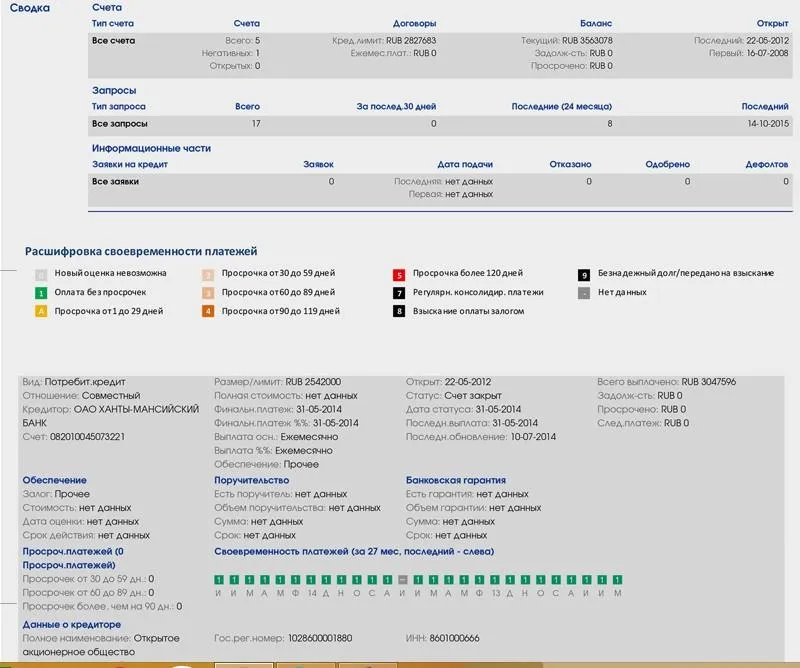Click the black "9" hopeless debt legend icon
The image size is (800, 668).
tap(584, 273)
